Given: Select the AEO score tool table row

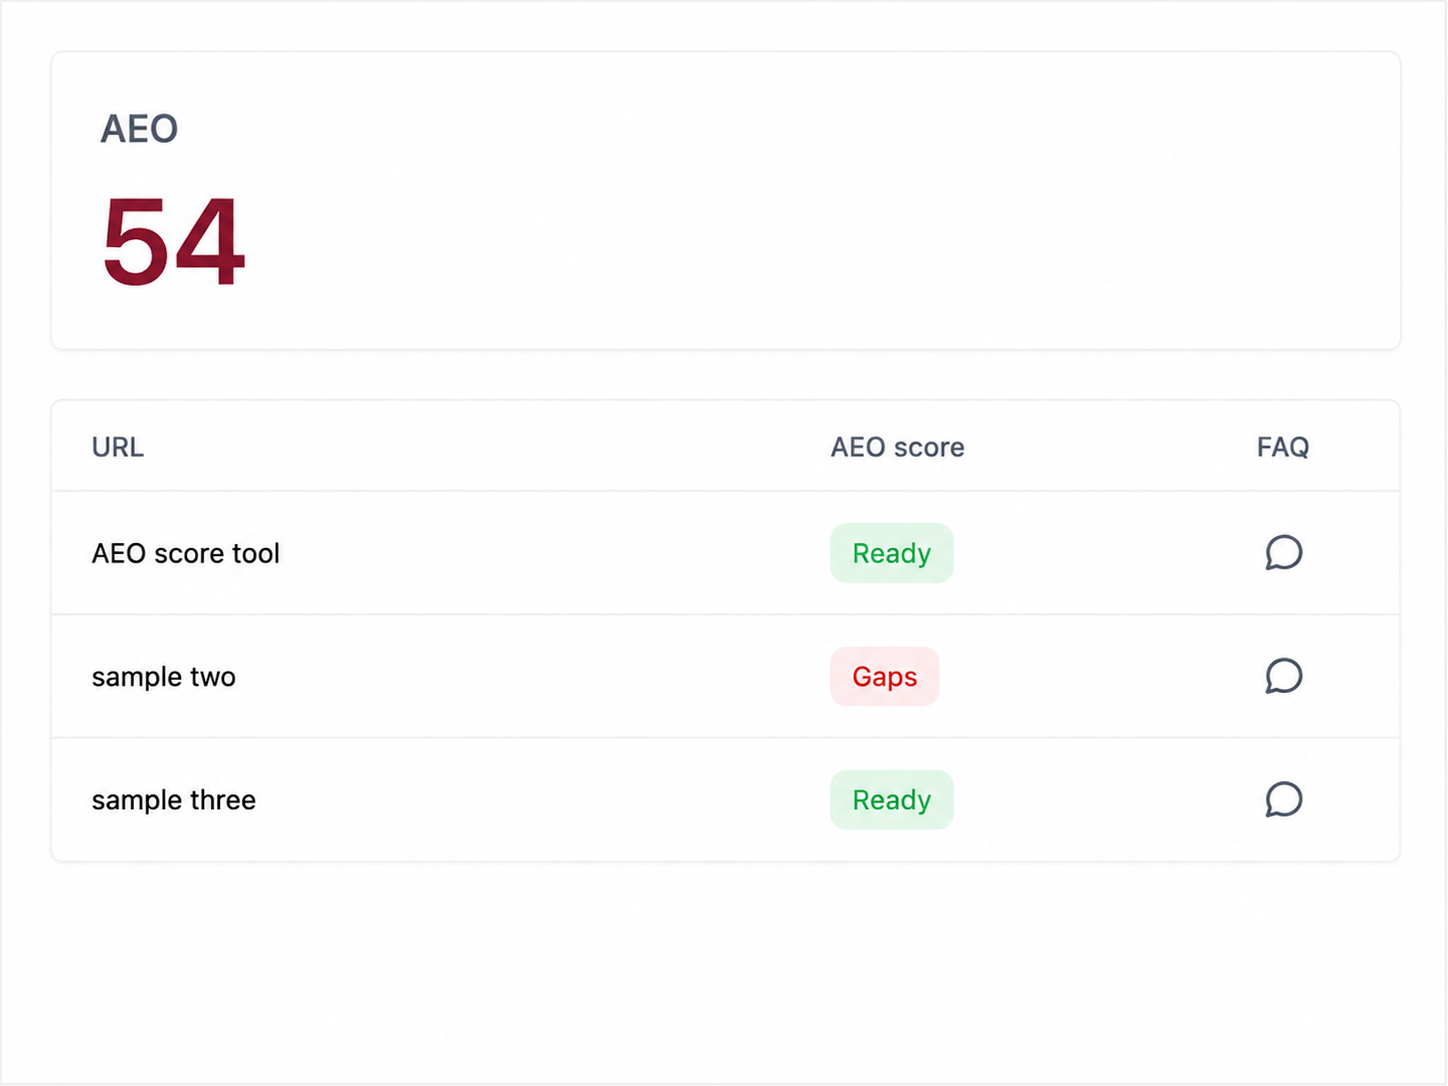Looking at the screenshot, I should 725,553.
